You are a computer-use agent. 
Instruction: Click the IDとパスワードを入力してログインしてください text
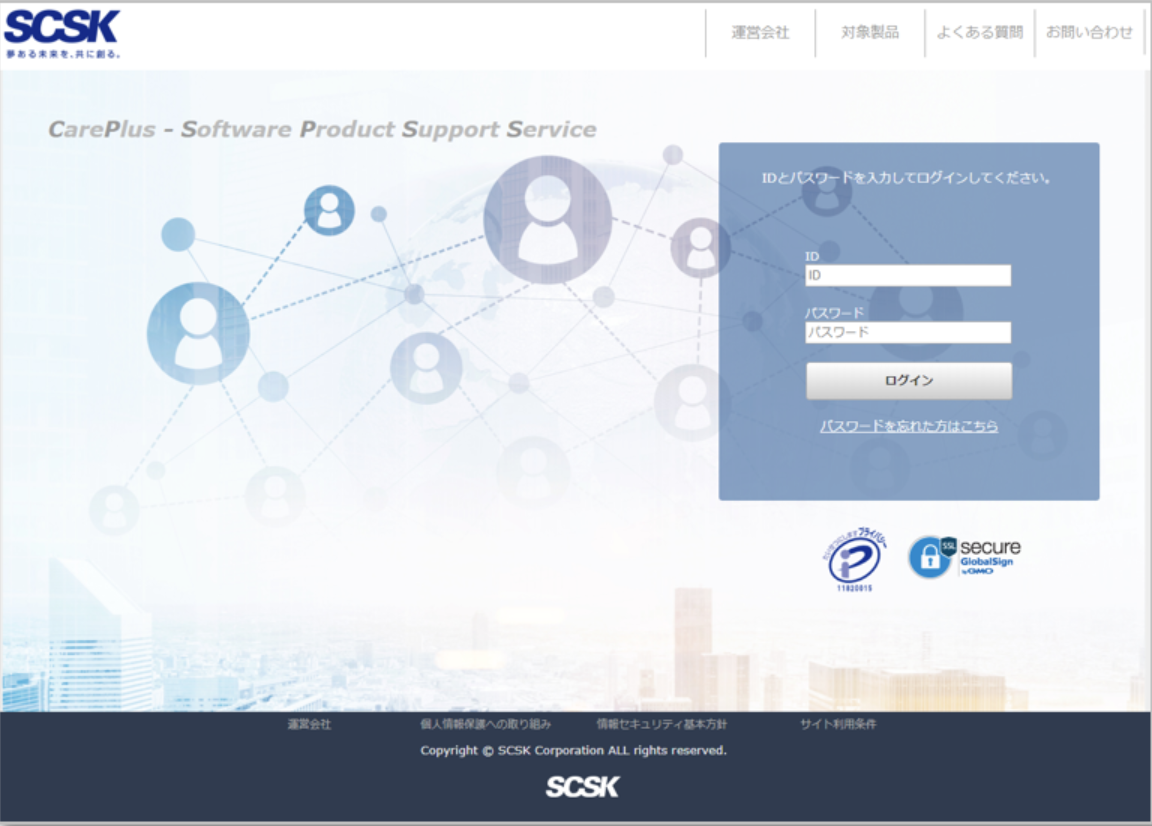coord(906,178)
